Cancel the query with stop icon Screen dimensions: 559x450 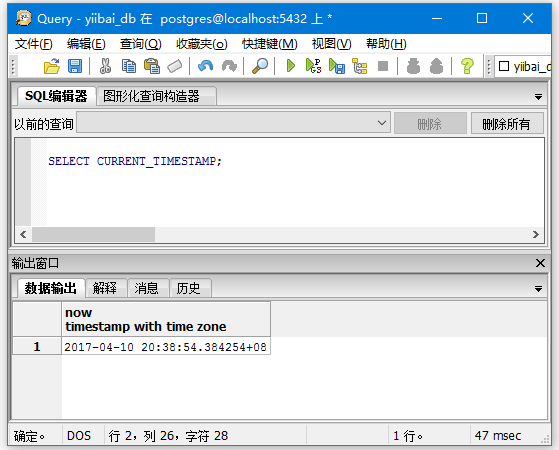coord(383,66)
